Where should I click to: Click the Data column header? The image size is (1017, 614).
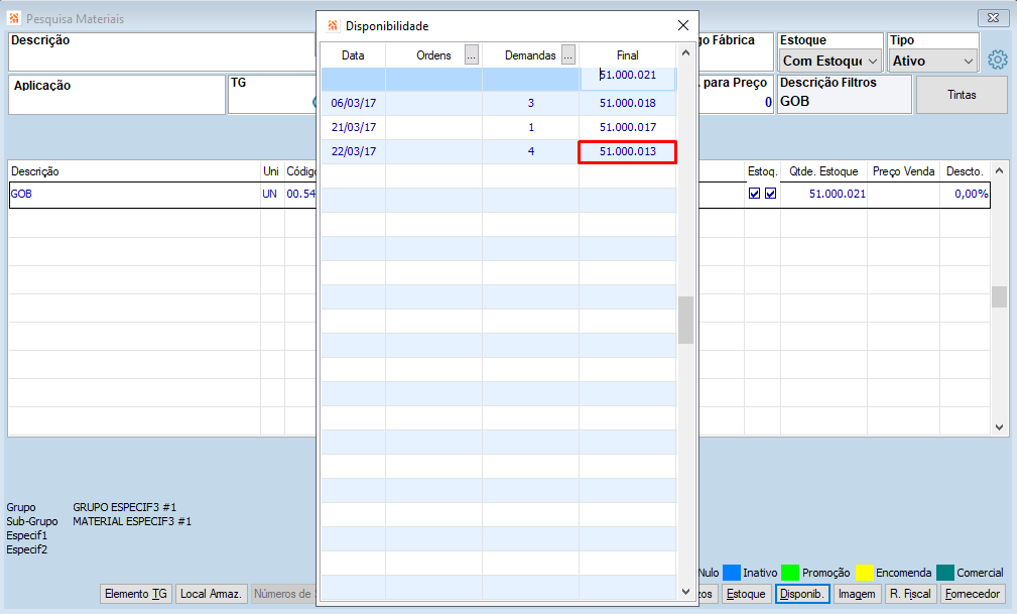coord(353,55)
